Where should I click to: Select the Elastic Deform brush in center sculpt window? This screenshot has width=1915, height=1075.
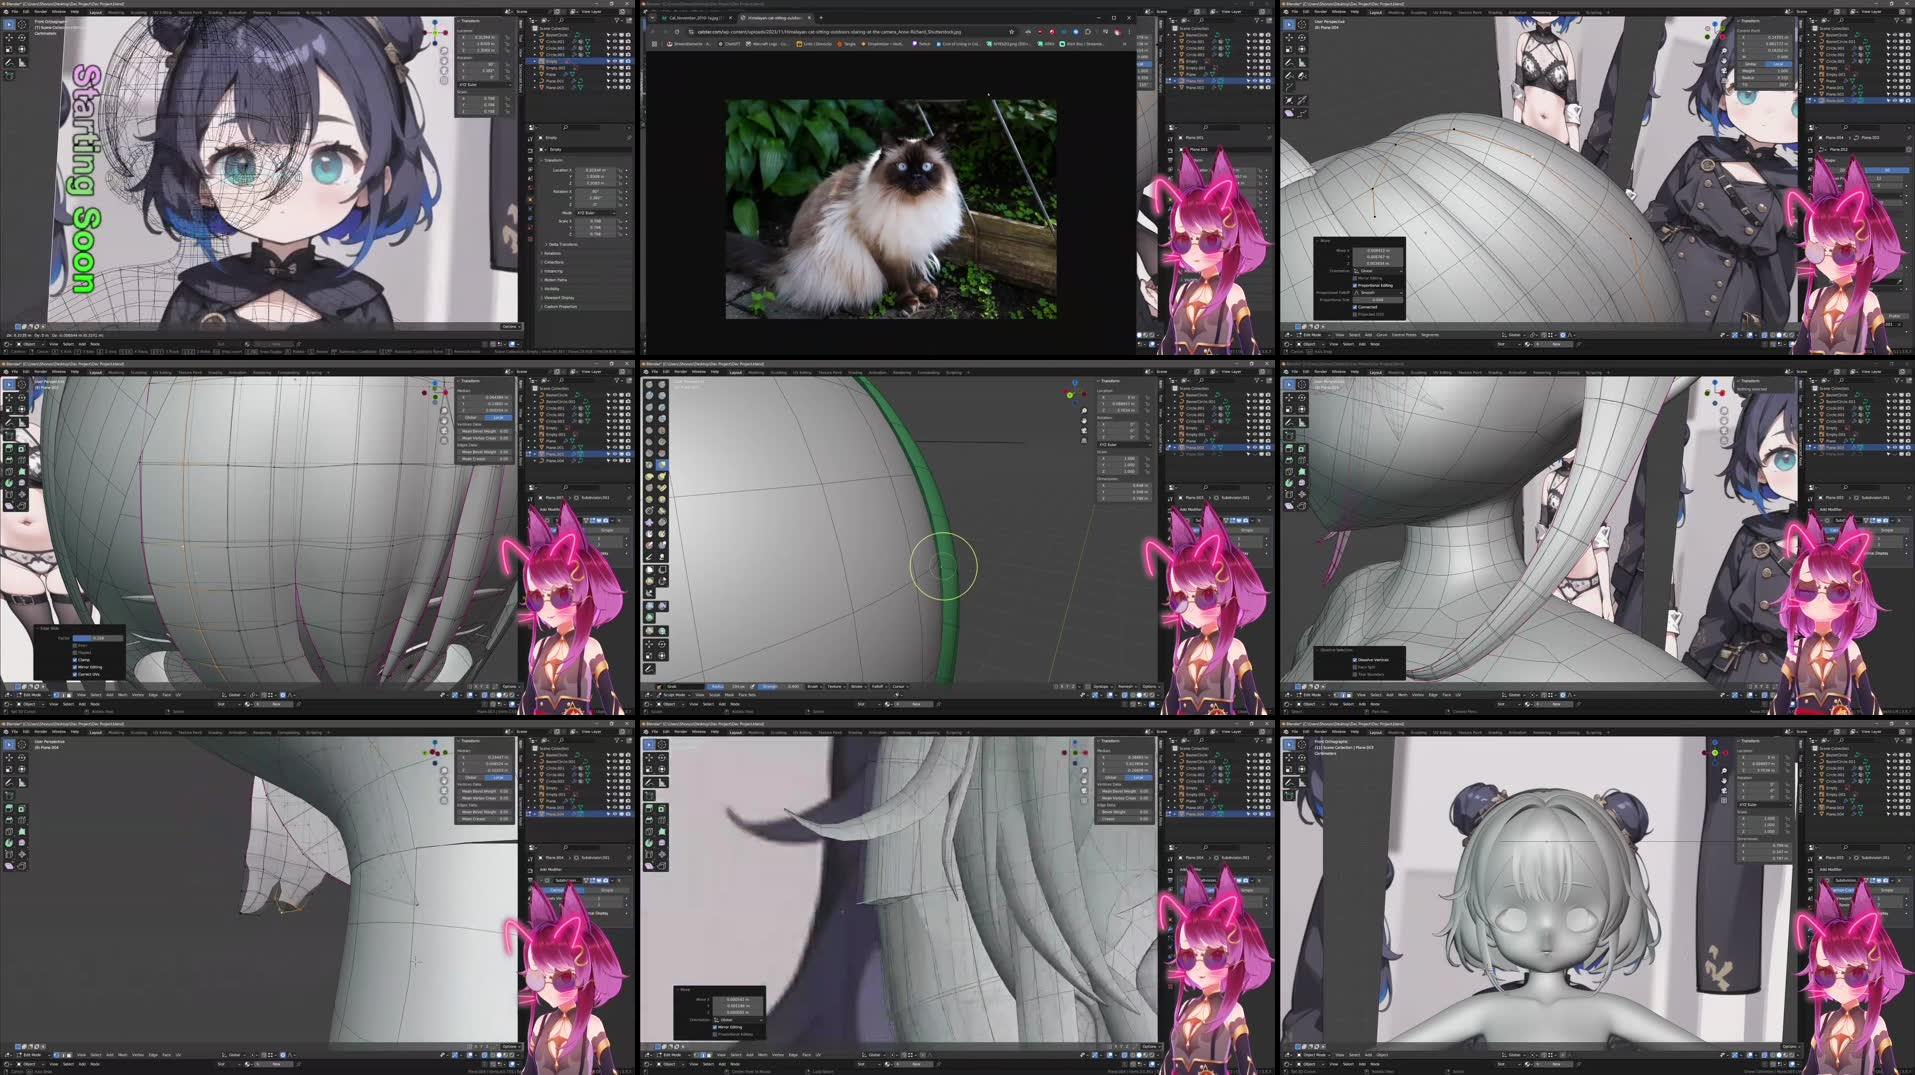tap(649, 476)
